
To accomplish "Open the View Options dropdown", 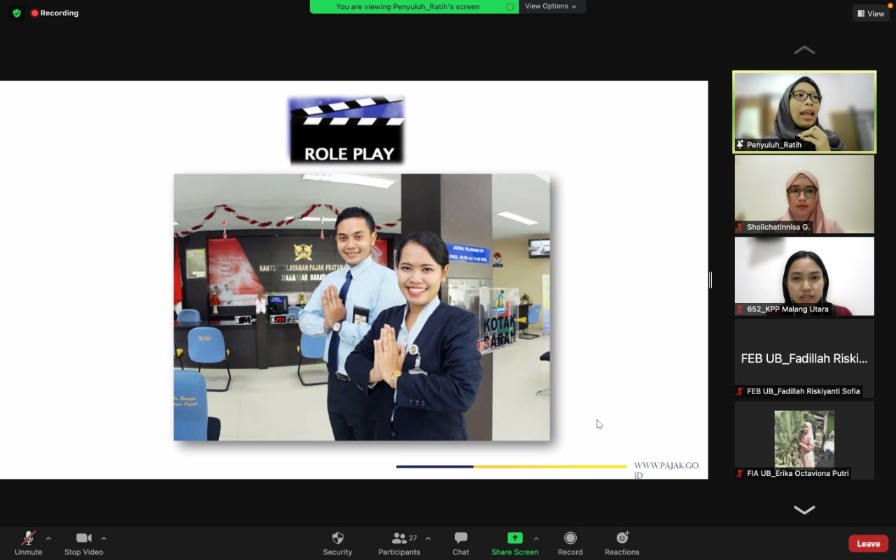I will coord(551,6).
